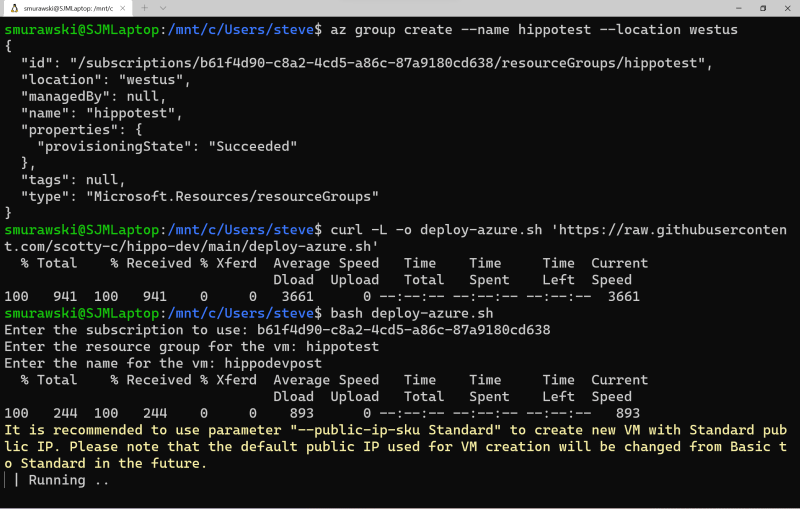Viewport: 800px width, 509px height.
Task: Click "provisioningState": "Succeeded" text
Action: pyautogui.click(x=167, y=146)
